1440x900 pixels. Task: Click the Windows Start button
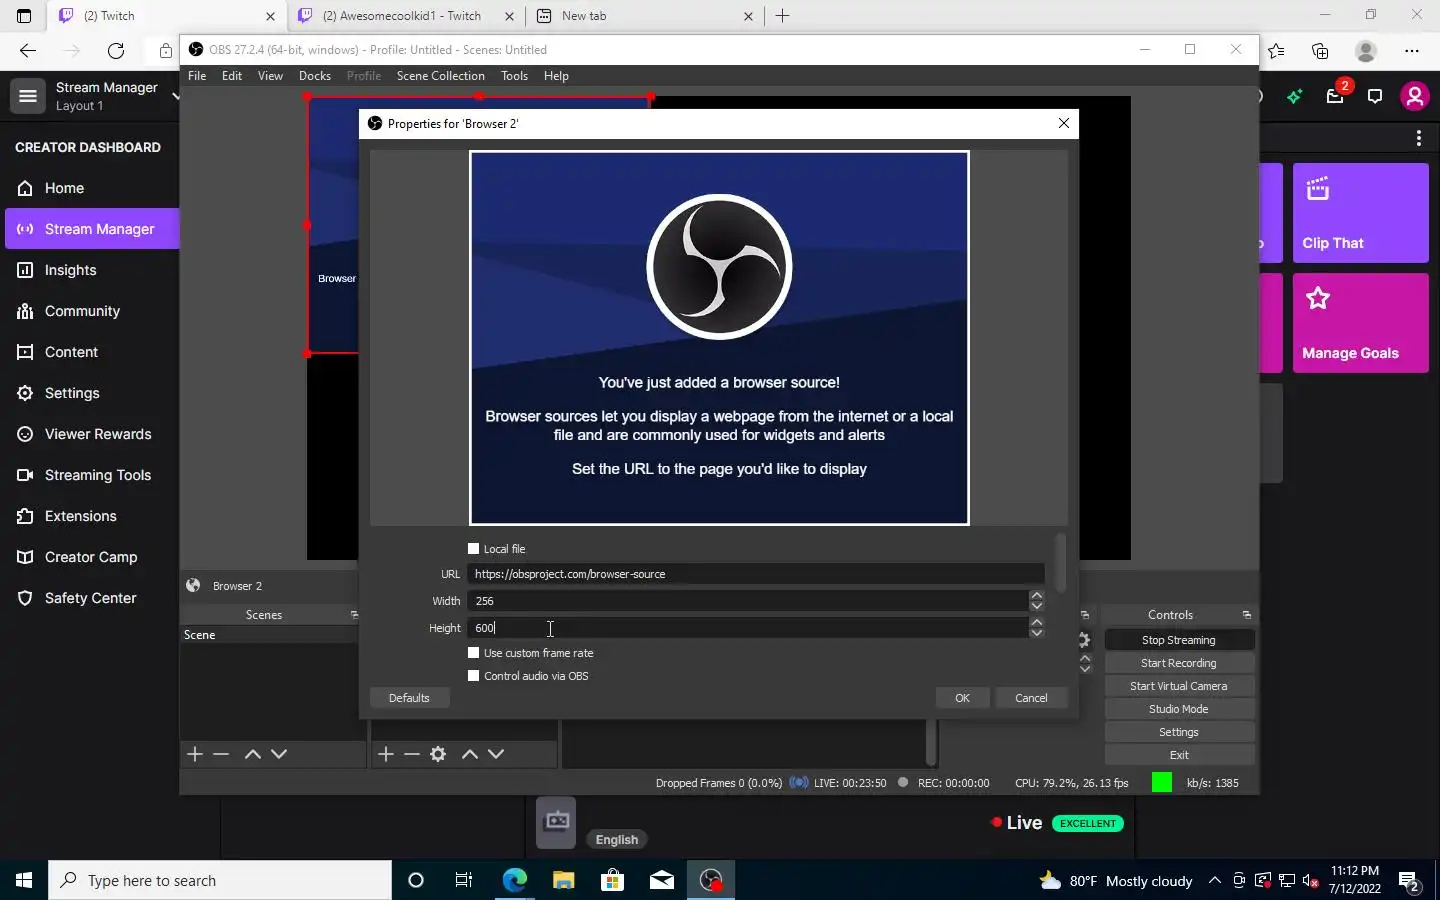[x=24, y=880]
